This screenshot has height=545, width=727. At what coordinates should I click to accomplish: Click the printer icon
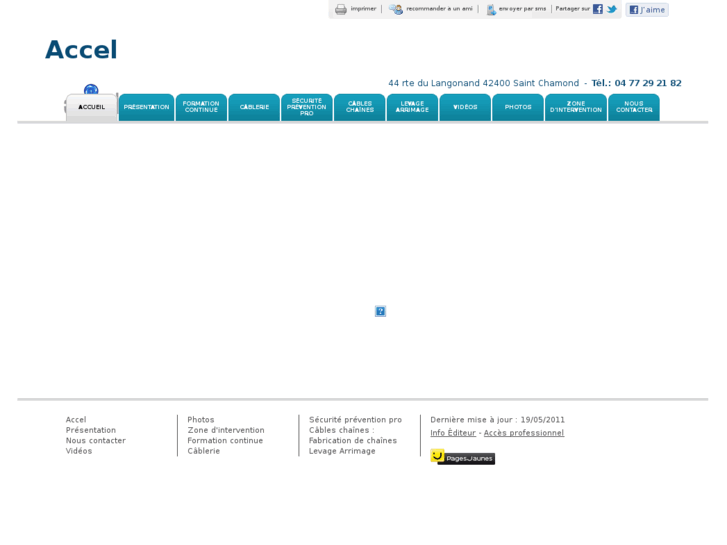tap(341, 9)
